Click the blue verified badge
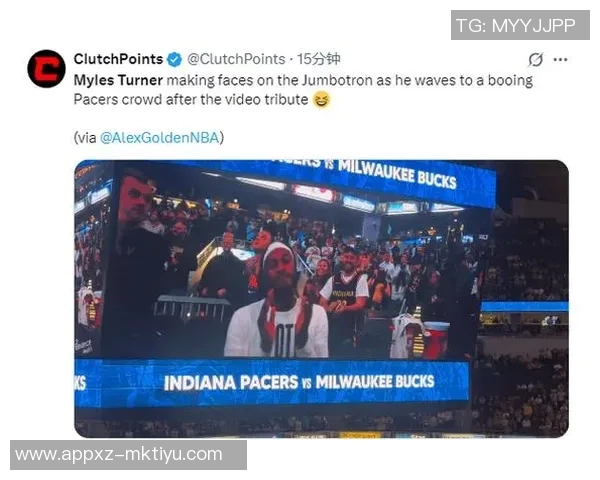 [174, 59]
